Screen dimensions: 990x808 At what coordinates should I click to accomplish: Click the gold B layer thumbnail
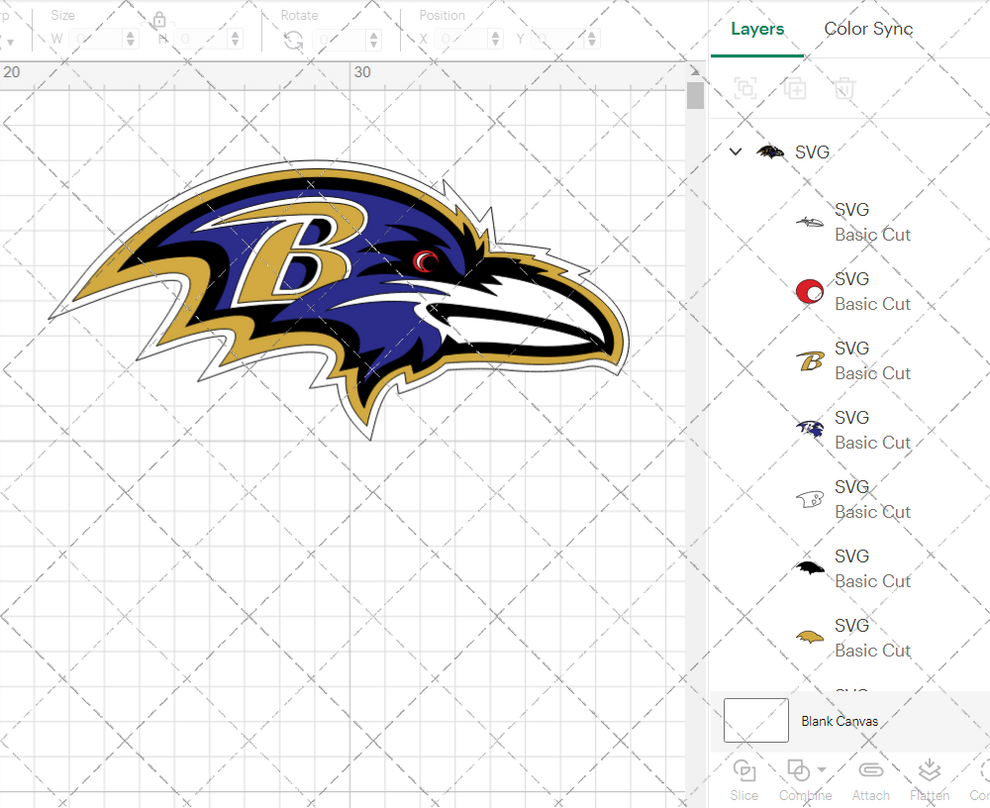pyautogui.click(x=808, y=360)
